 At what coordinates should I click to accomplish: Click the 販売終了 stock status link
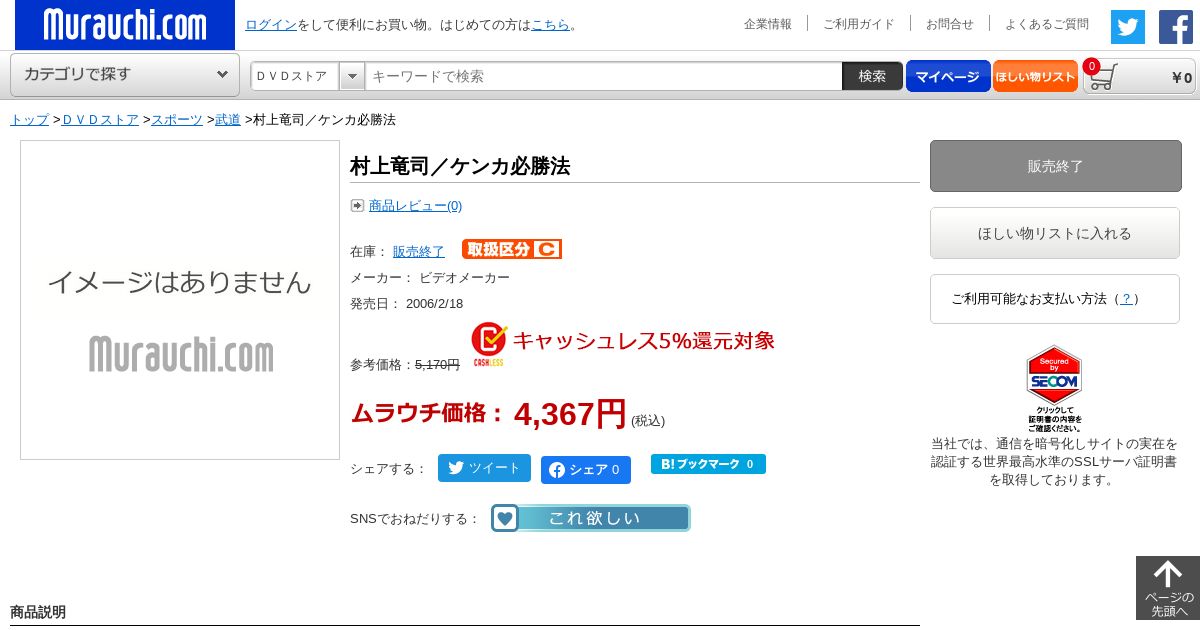coord(419,251)
